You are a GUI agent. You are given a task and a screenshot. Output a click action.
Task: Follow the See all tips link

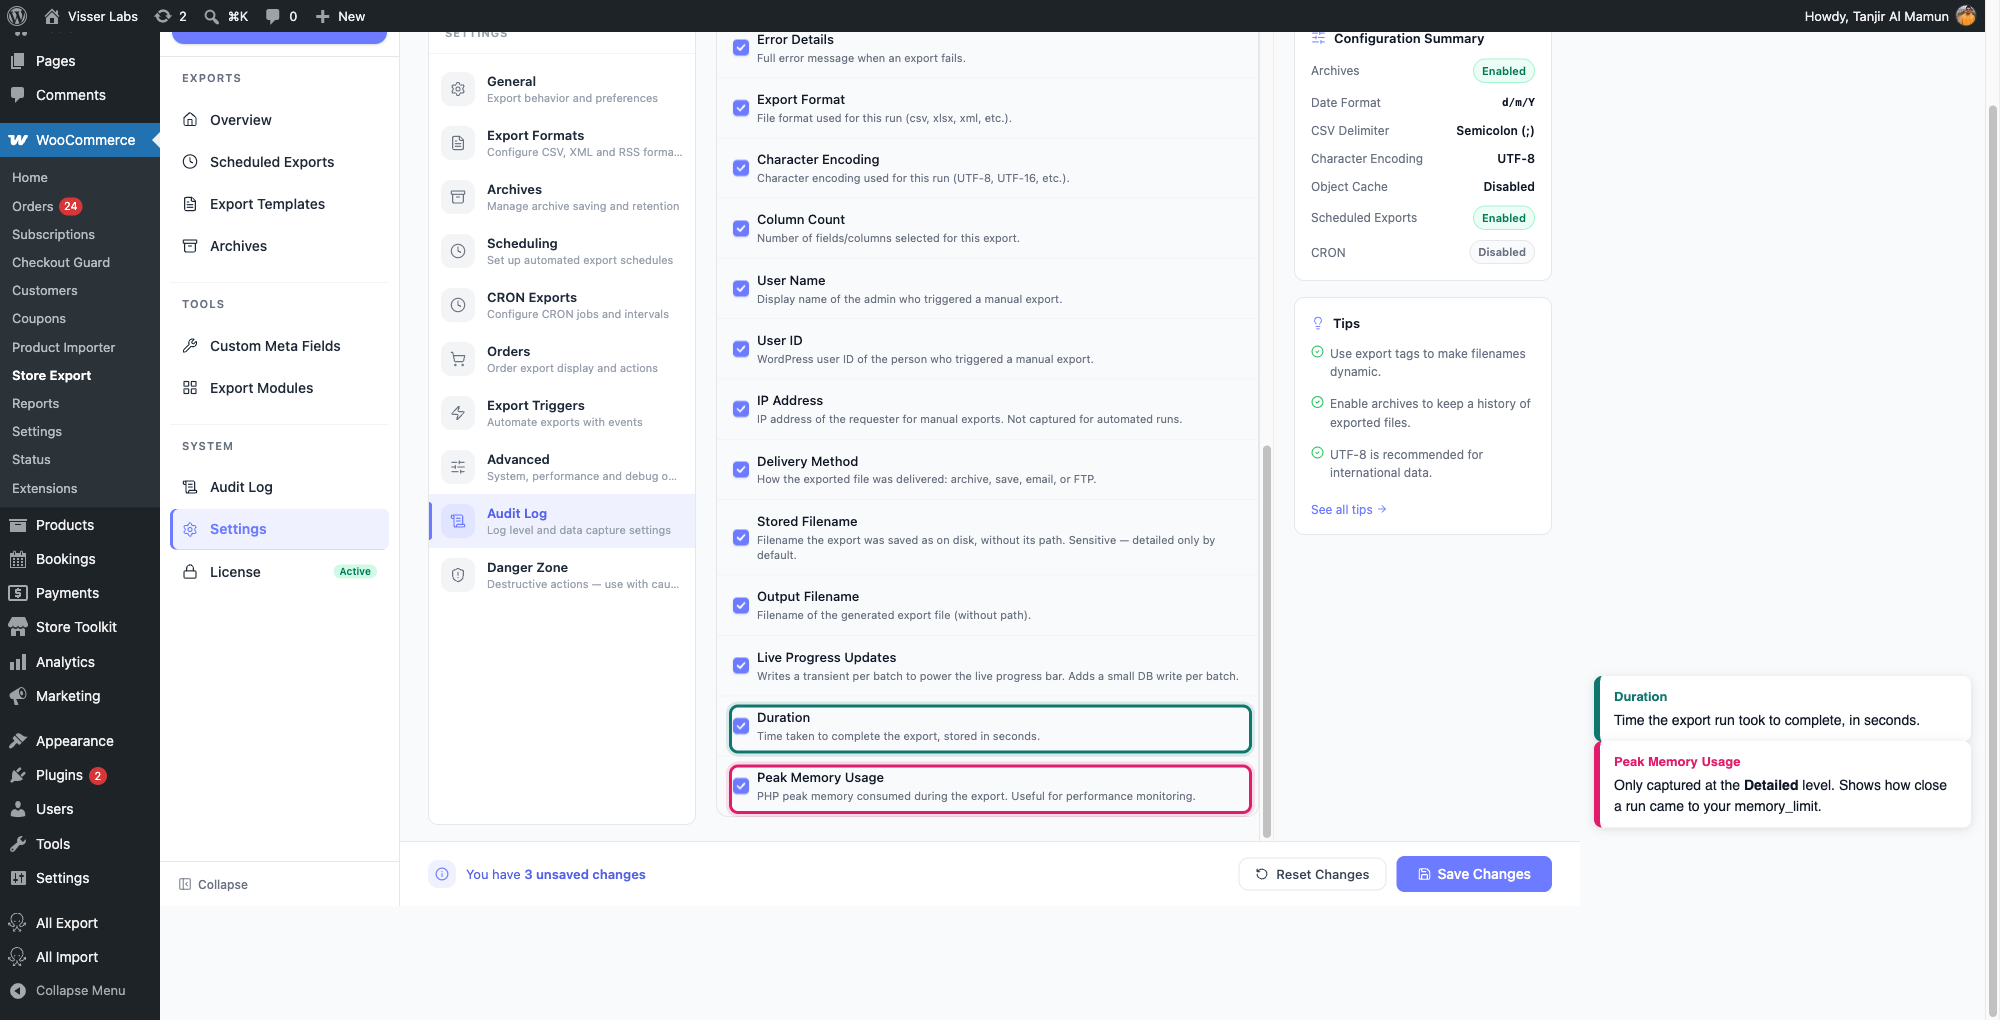(x=1349, y=510)
